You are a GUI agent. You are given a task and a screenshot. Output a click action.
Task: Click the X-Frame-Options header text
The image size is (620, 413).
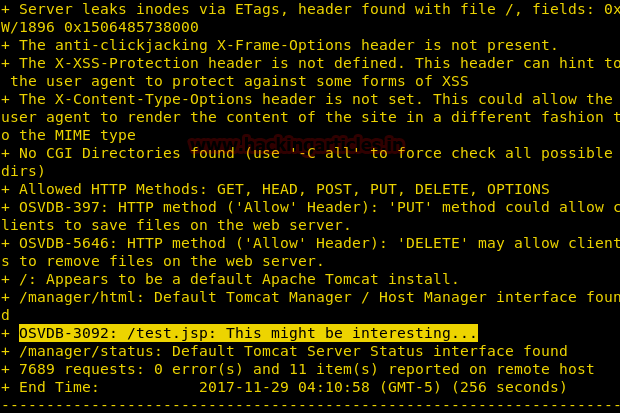pyautogui.click(x=284, y=45)
